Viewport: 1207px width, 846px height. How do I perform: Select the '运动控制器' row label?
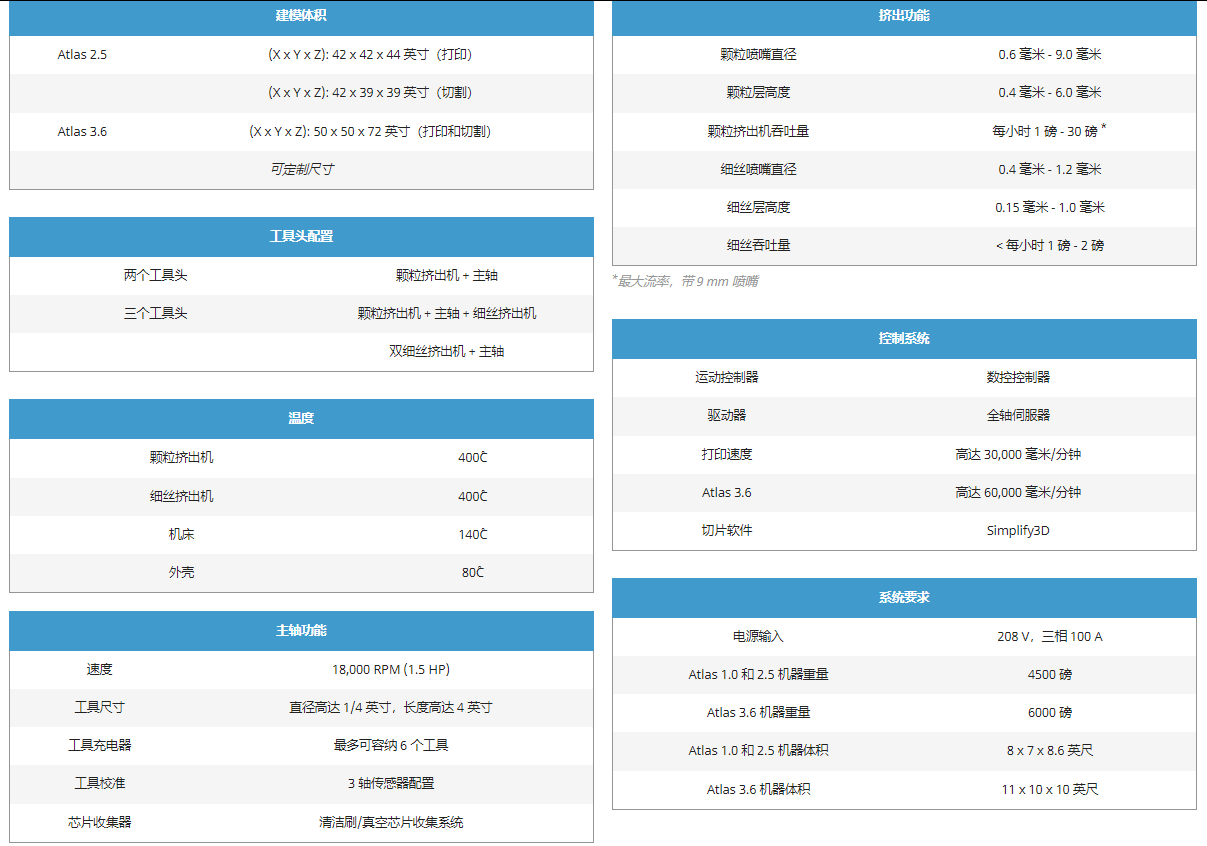[727, 377]
